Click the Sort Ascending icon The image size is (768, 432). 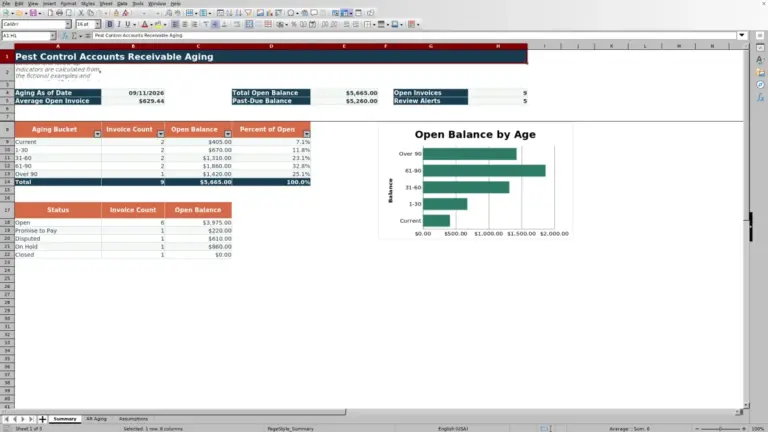point(229,13)
